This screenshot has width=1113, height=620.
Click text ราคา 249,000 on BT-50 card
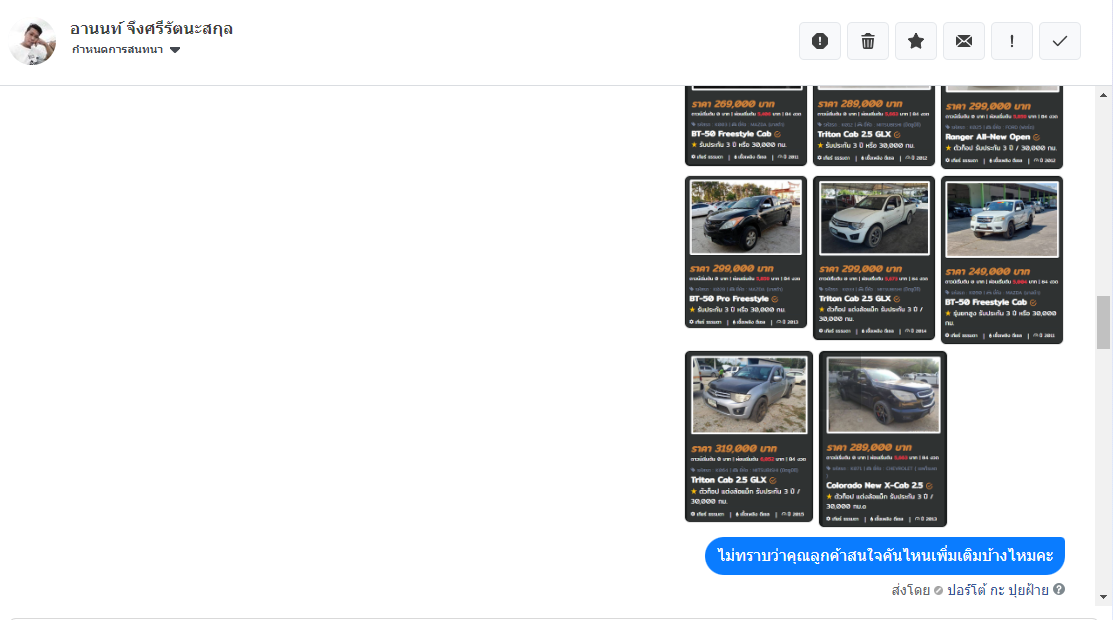[x=987, y=271]
